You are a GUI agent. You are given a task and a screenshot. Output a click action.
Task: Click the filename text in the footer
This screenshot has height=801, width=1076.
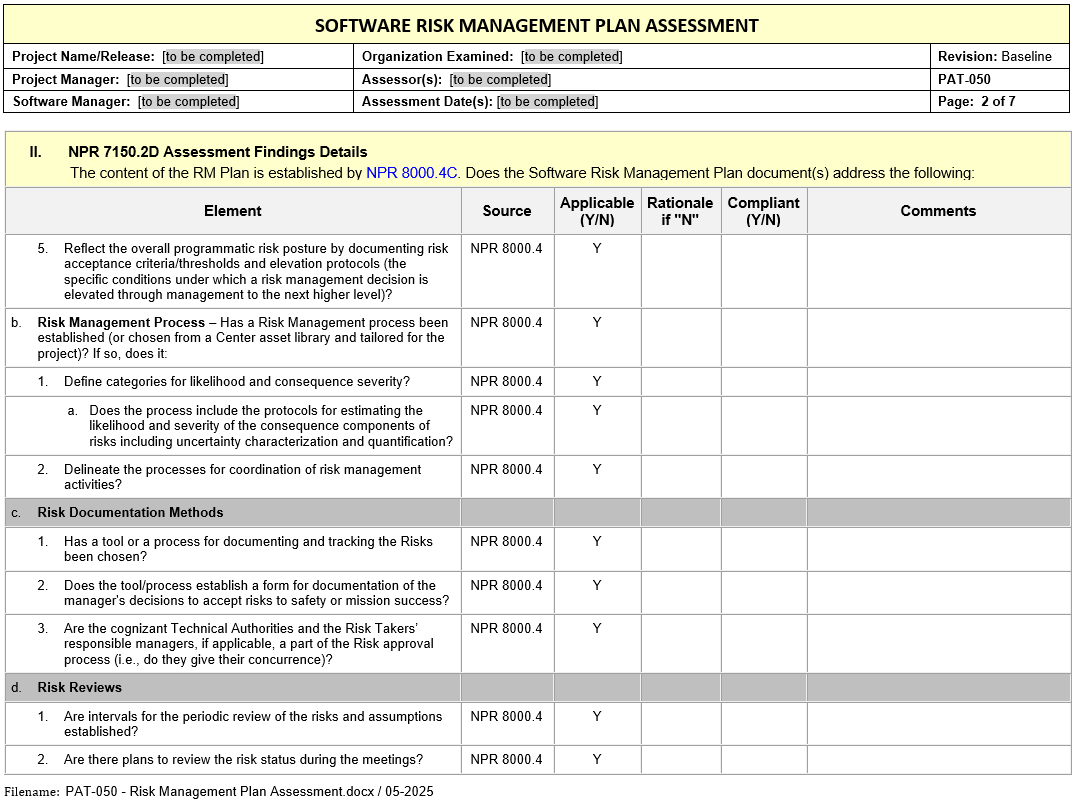click(x=249, y=791)
